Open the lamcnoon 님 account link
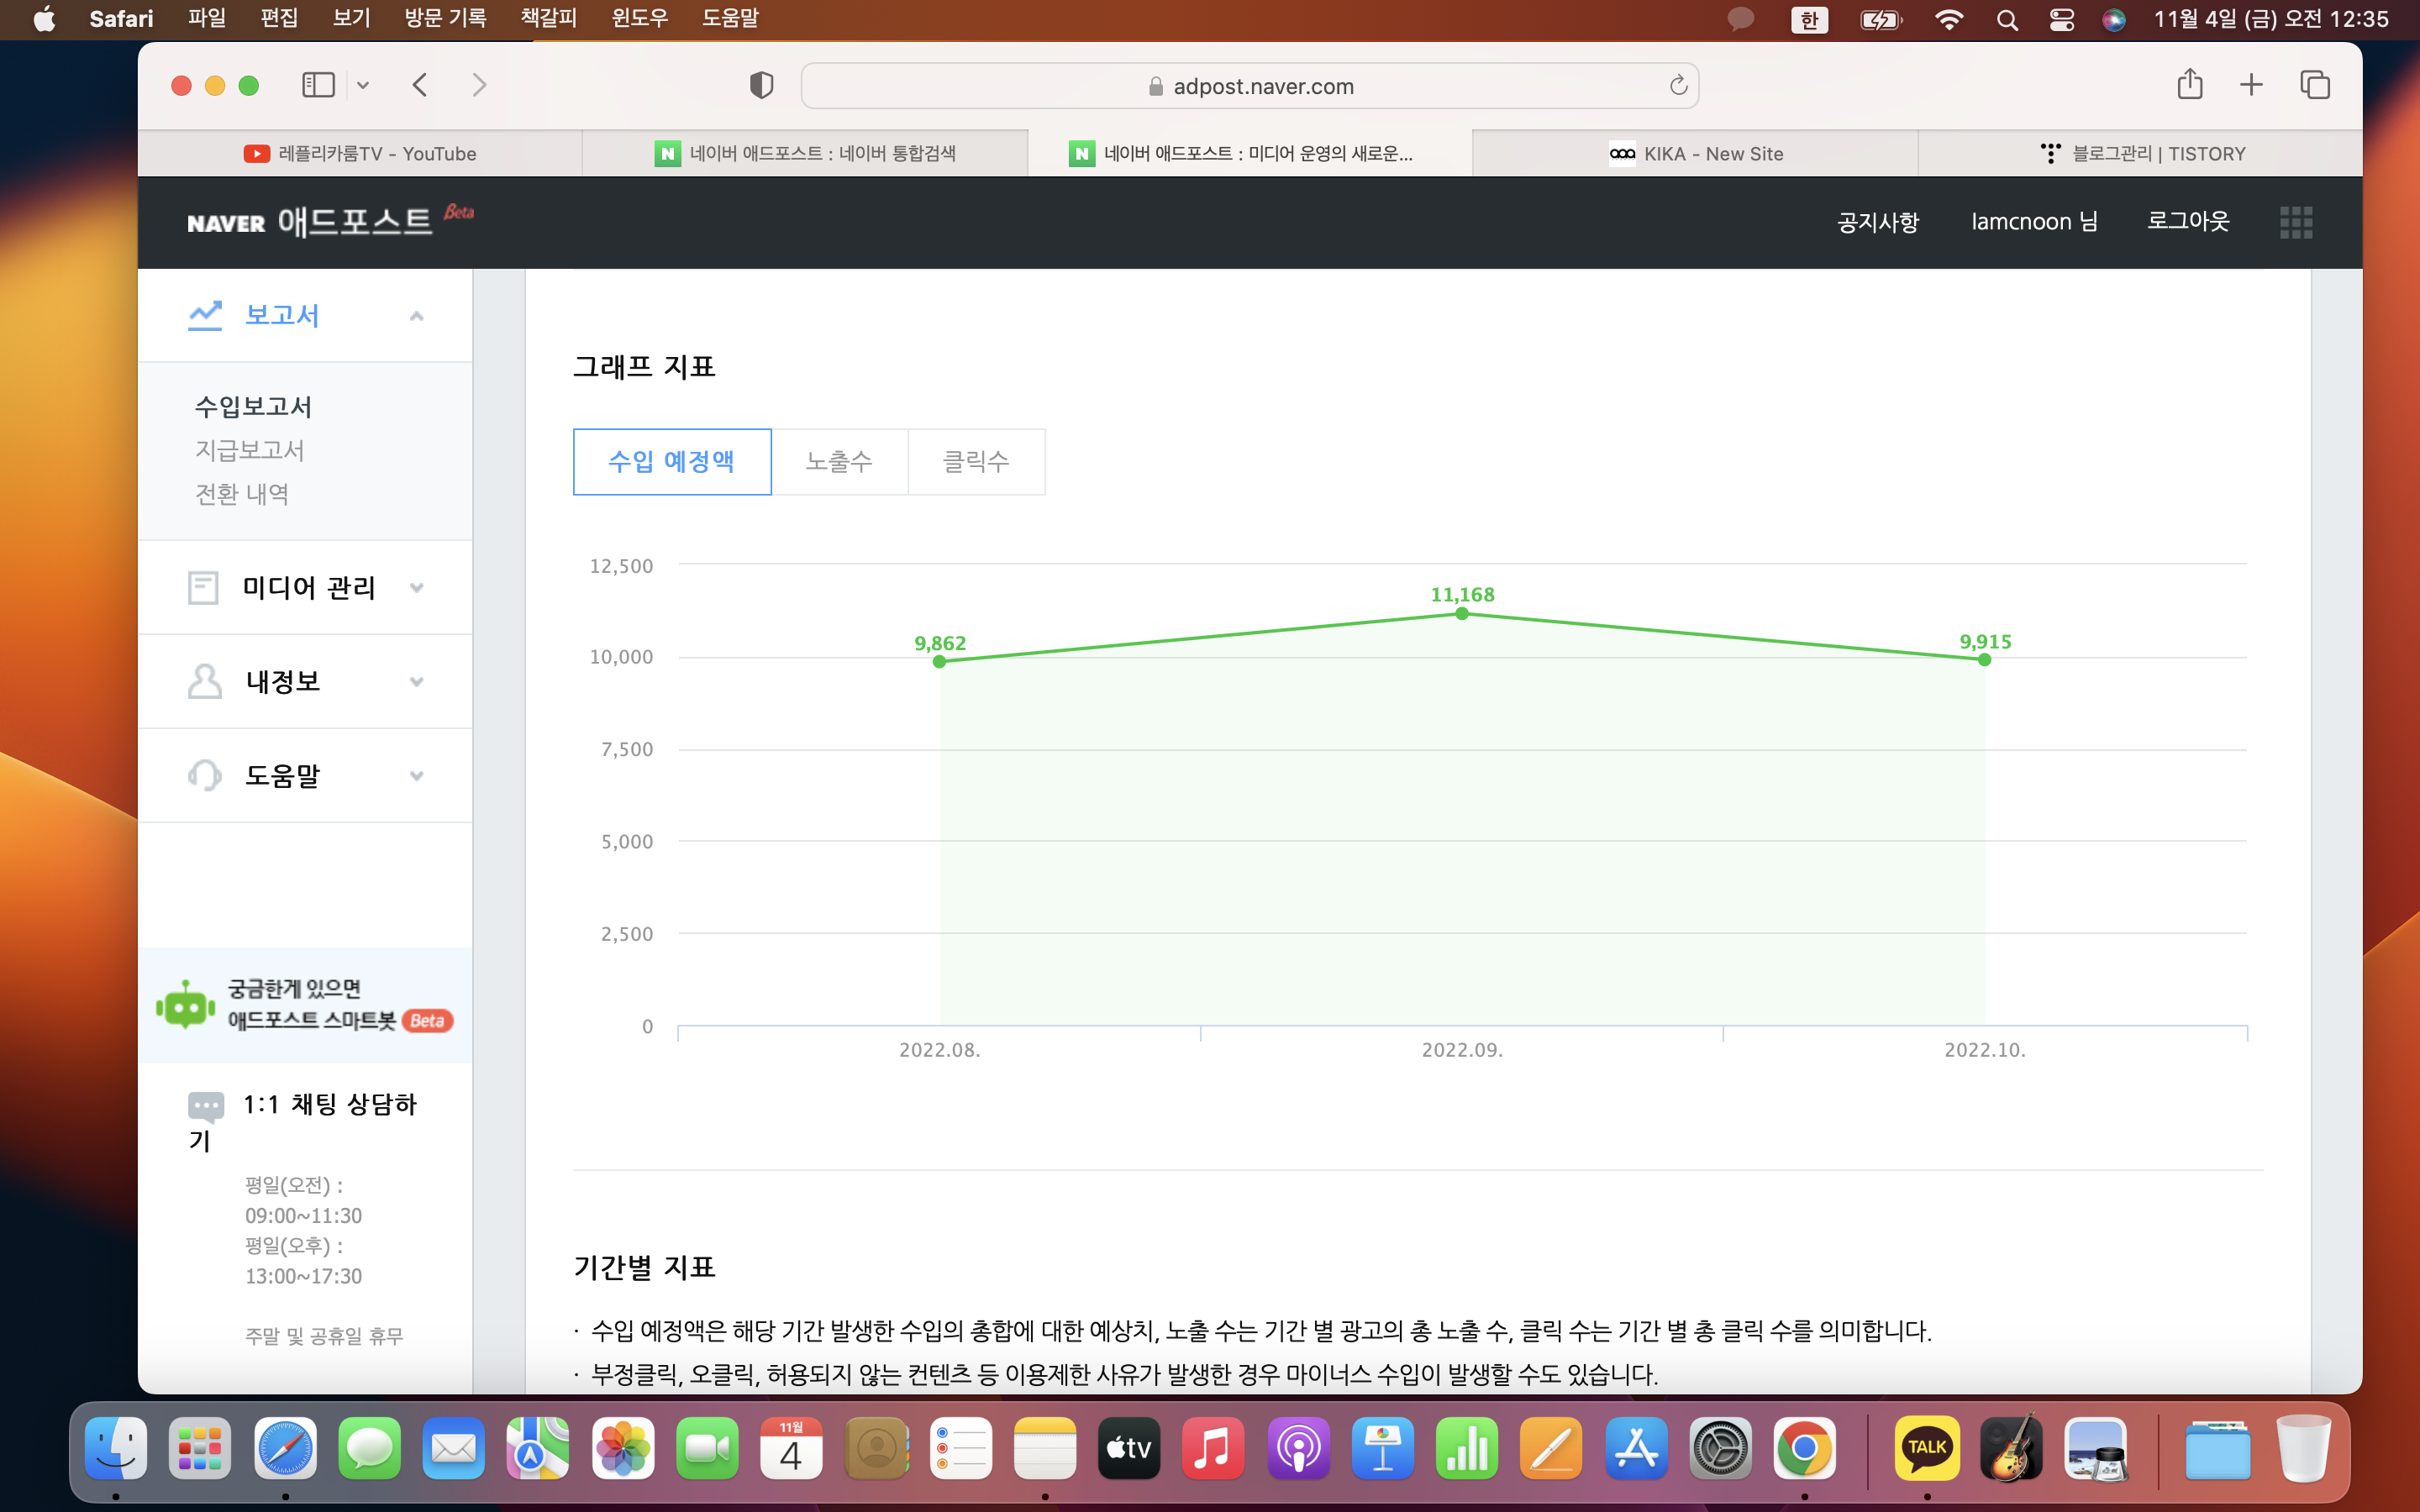The width and height of the screenshot is (2420, 1512). 2034,221
